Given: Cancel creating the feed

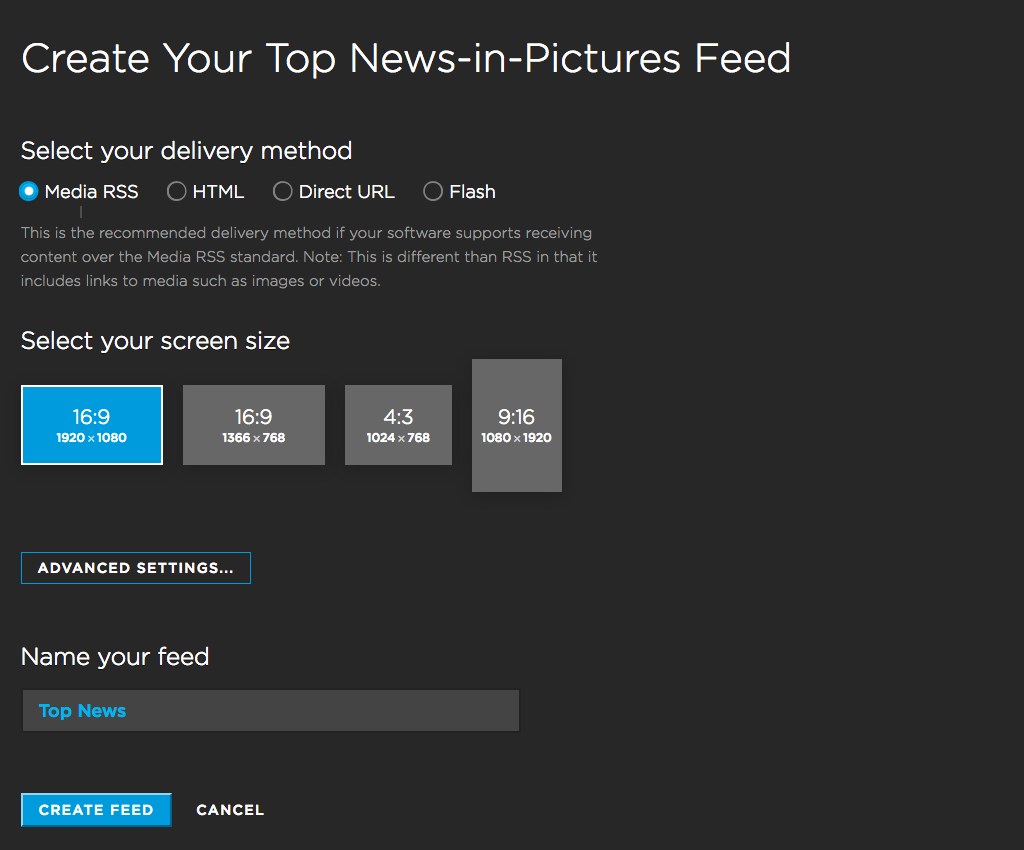Looking at the screenshot, I should pos(230,810).
